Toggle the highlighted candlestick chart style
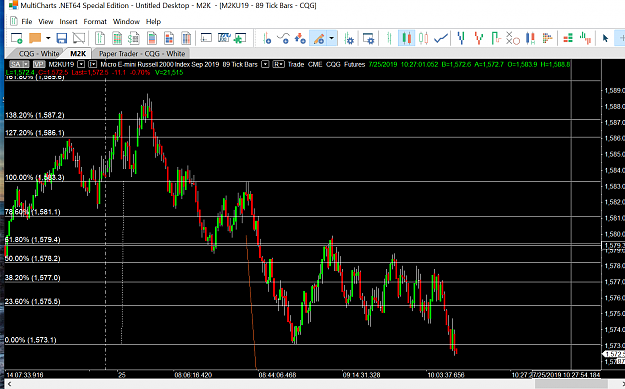The height and width of the screenshot is (389, 625). (406, 38)
